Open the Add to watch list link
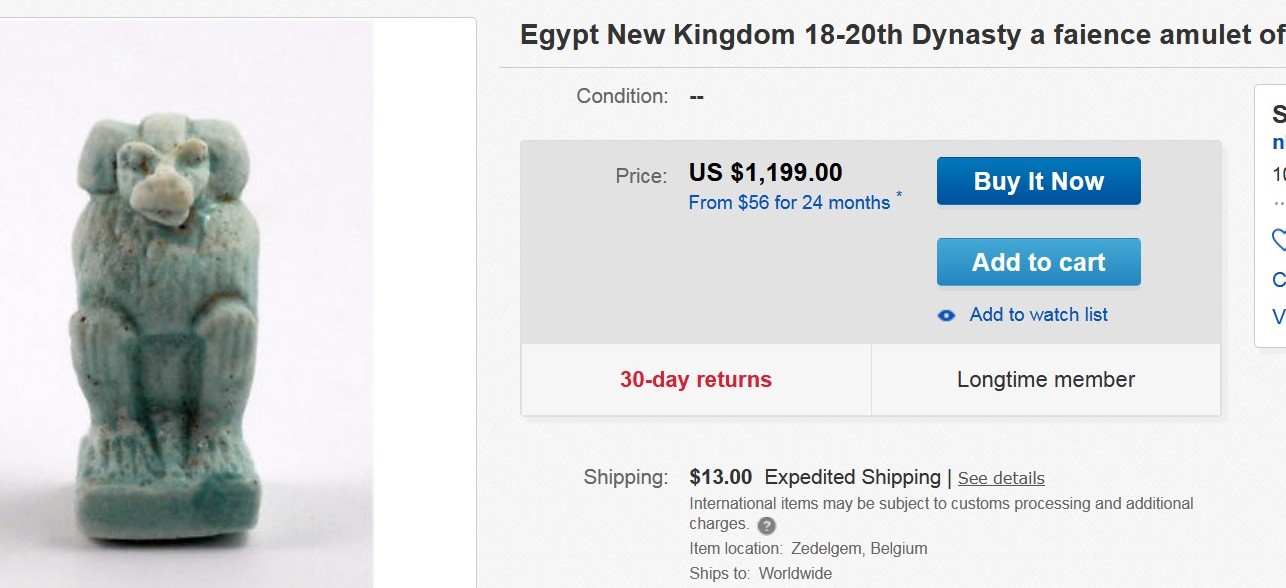Viewport: 1286px width, 588px height. click(x=1038, y=315)
